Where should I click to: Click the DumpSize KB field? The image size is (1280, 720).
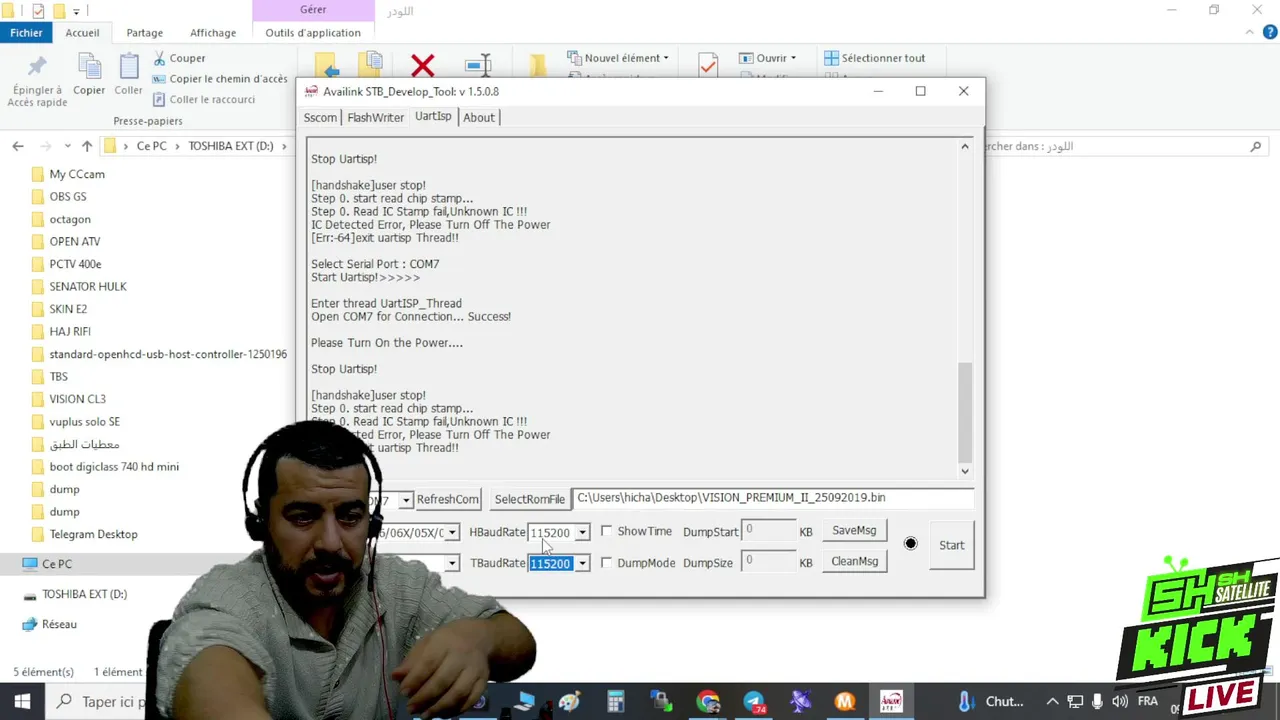(769, 562)
